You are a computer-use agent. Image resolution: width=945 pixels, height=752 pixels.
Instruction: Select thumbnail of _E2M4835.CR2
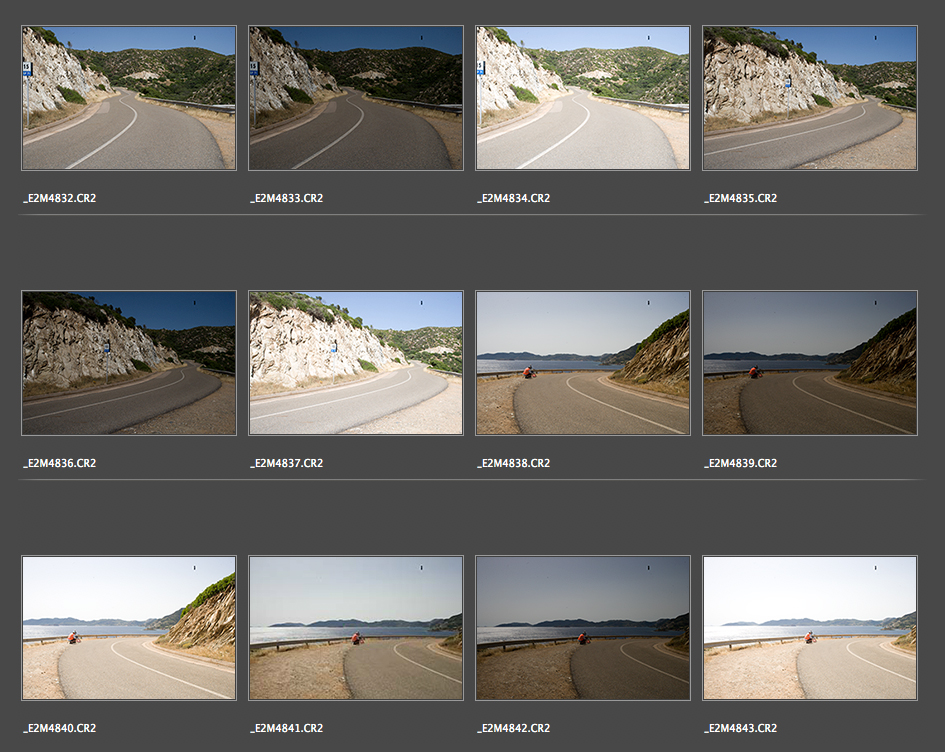810,98
